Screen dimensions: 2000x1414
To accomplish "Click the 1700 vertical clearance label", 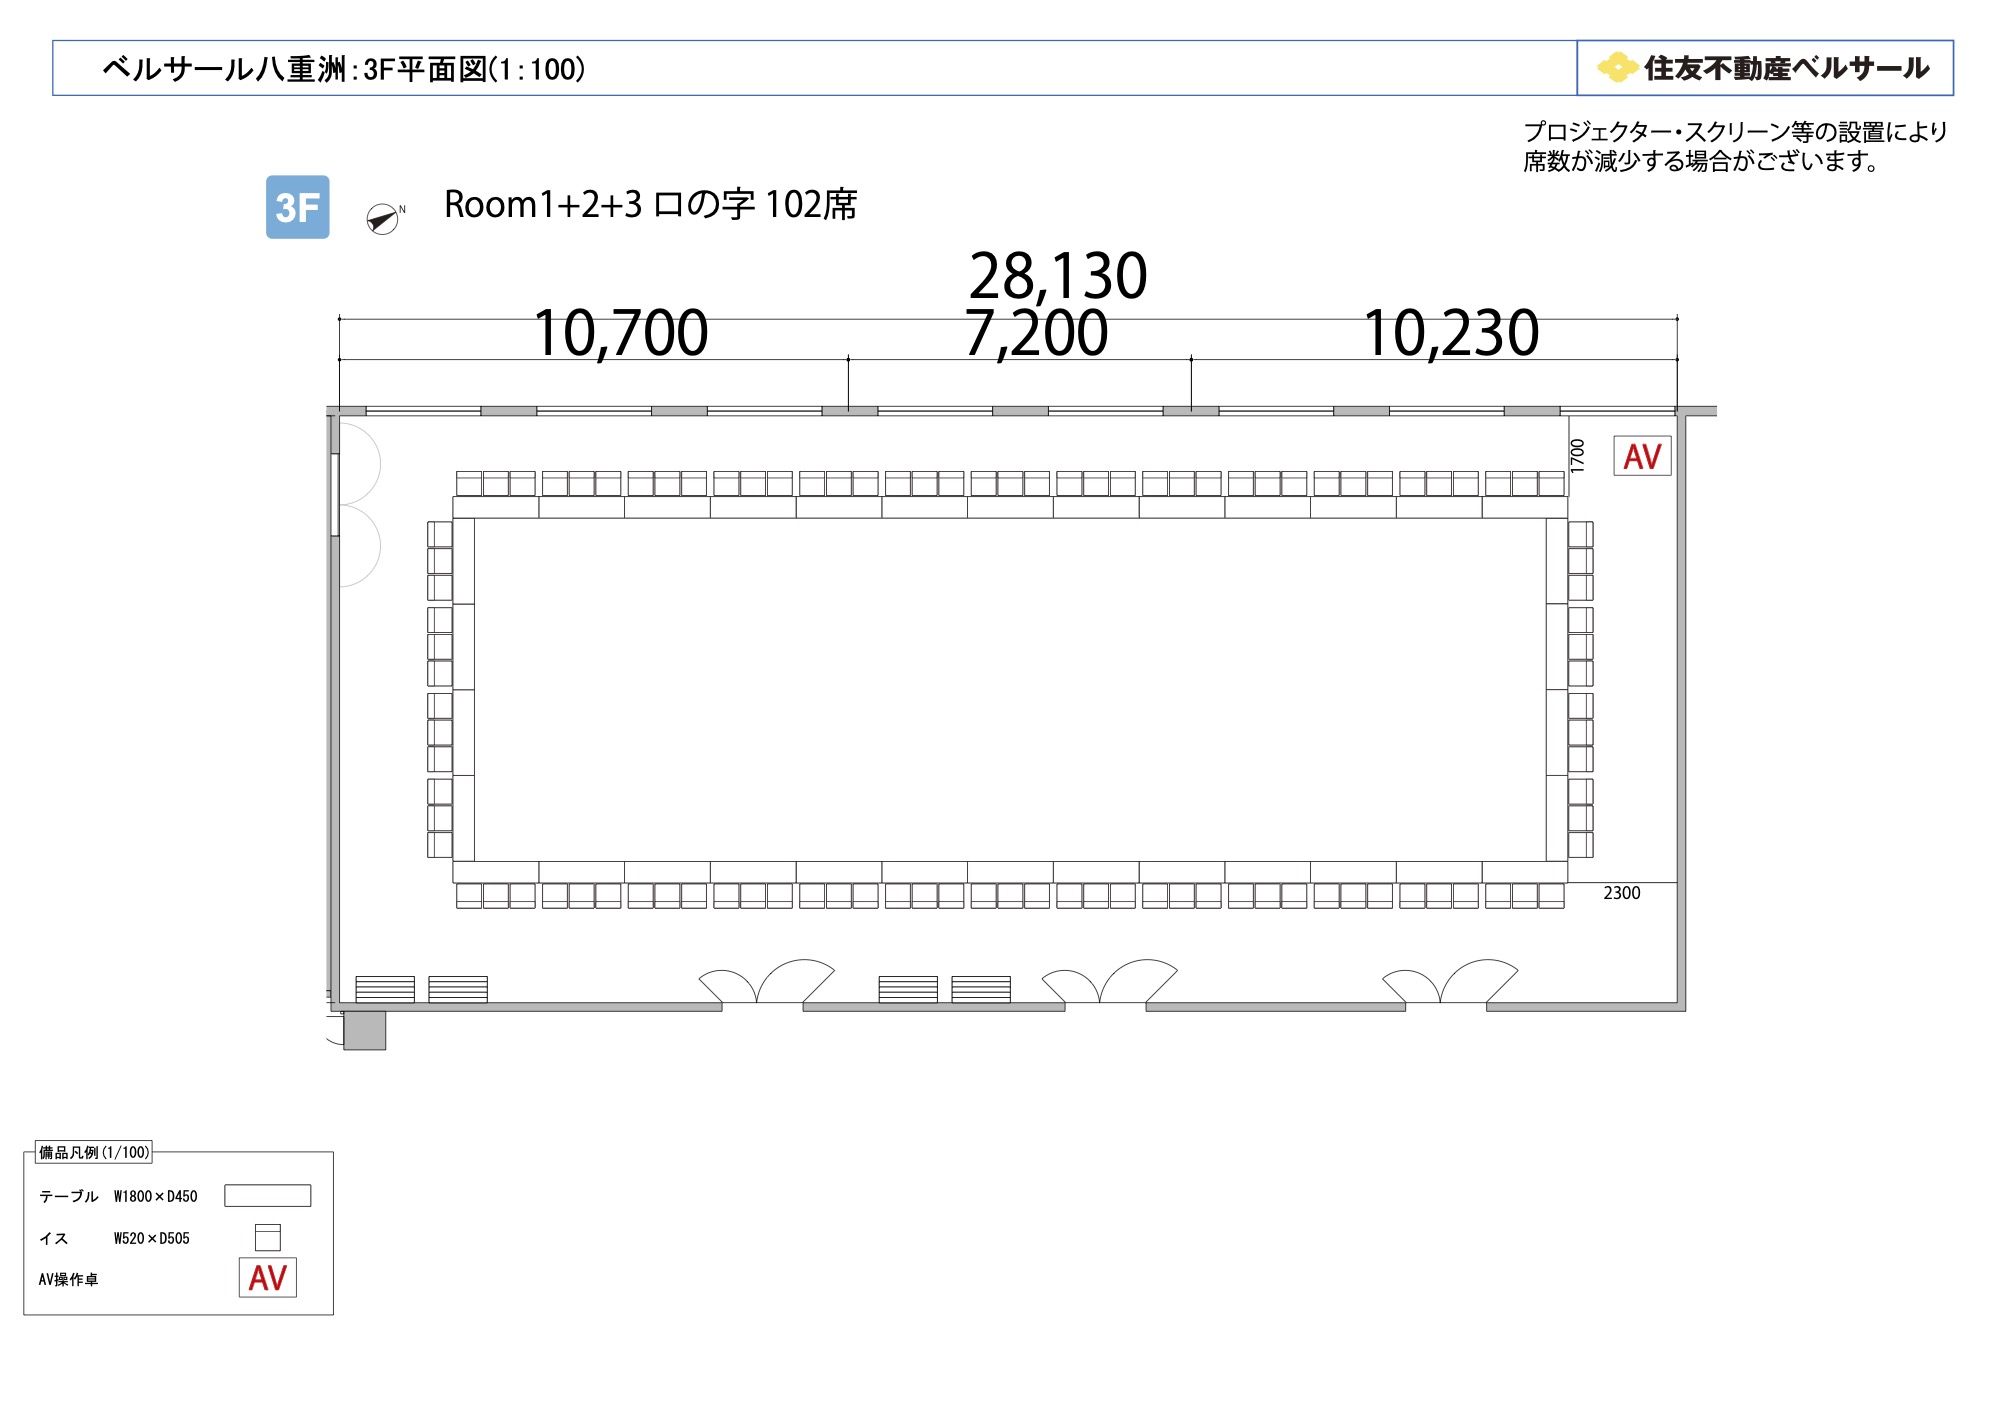I will [1578, 456].
